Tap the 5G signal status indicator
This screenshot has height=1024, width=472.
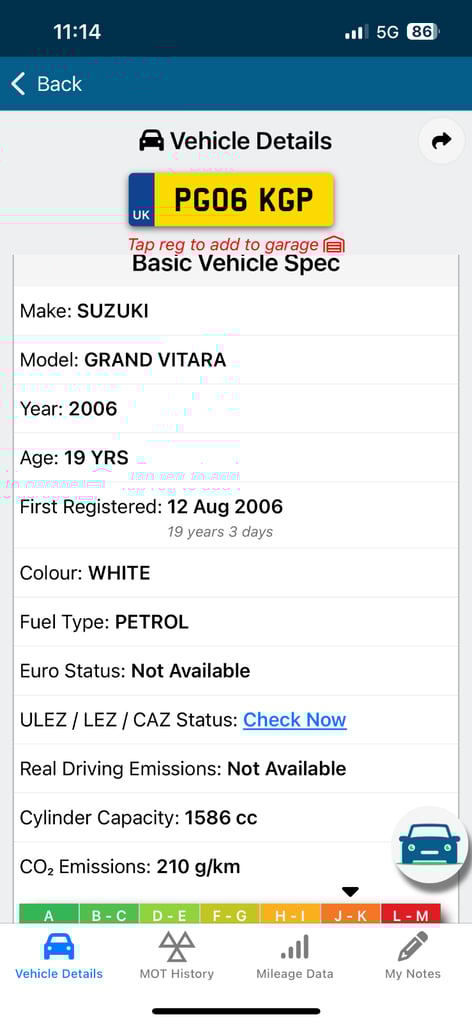click(x=387, y=32)
